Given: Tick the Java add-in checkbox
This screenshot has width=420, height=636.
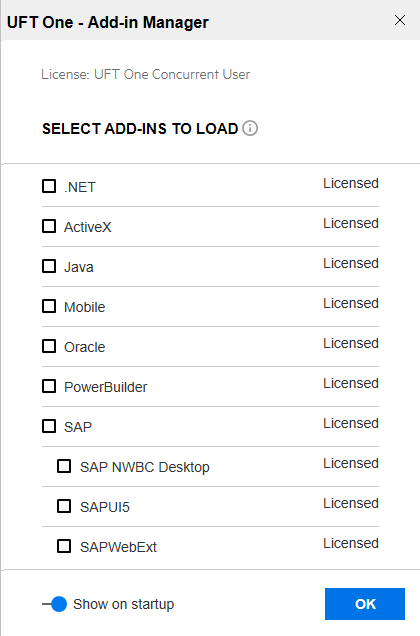Looking at the screenshot, I should click(49, 266).
